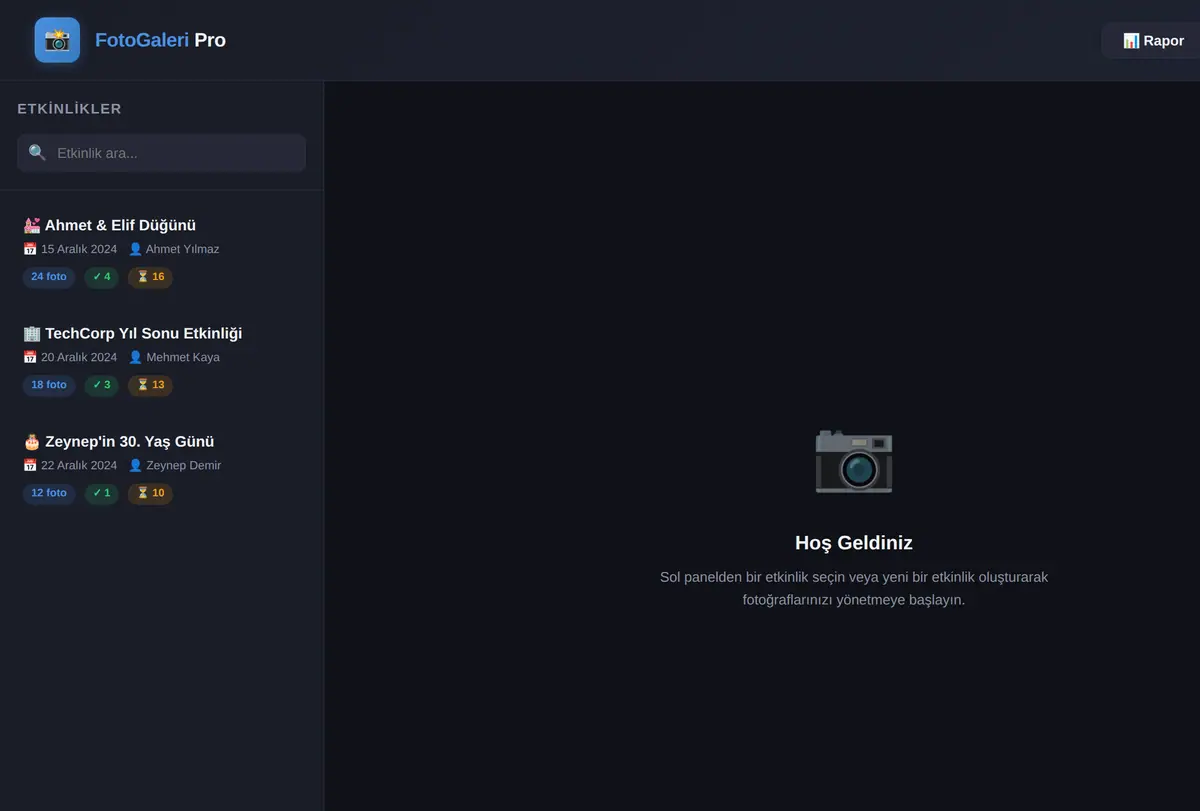
Task: Click the Hoş Geldiniz welcome heading
Action: (x=854, y=543)
